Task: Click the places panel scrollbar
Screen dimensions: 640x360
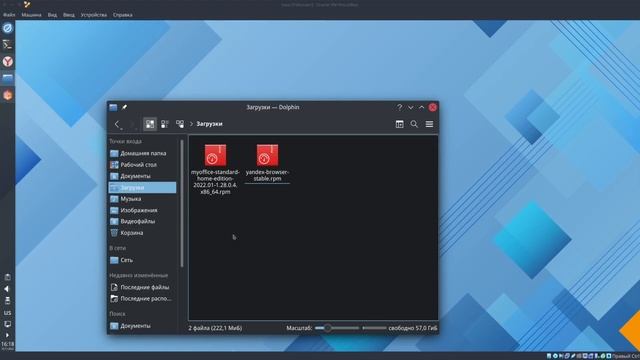Action: [x=182, y=204]
